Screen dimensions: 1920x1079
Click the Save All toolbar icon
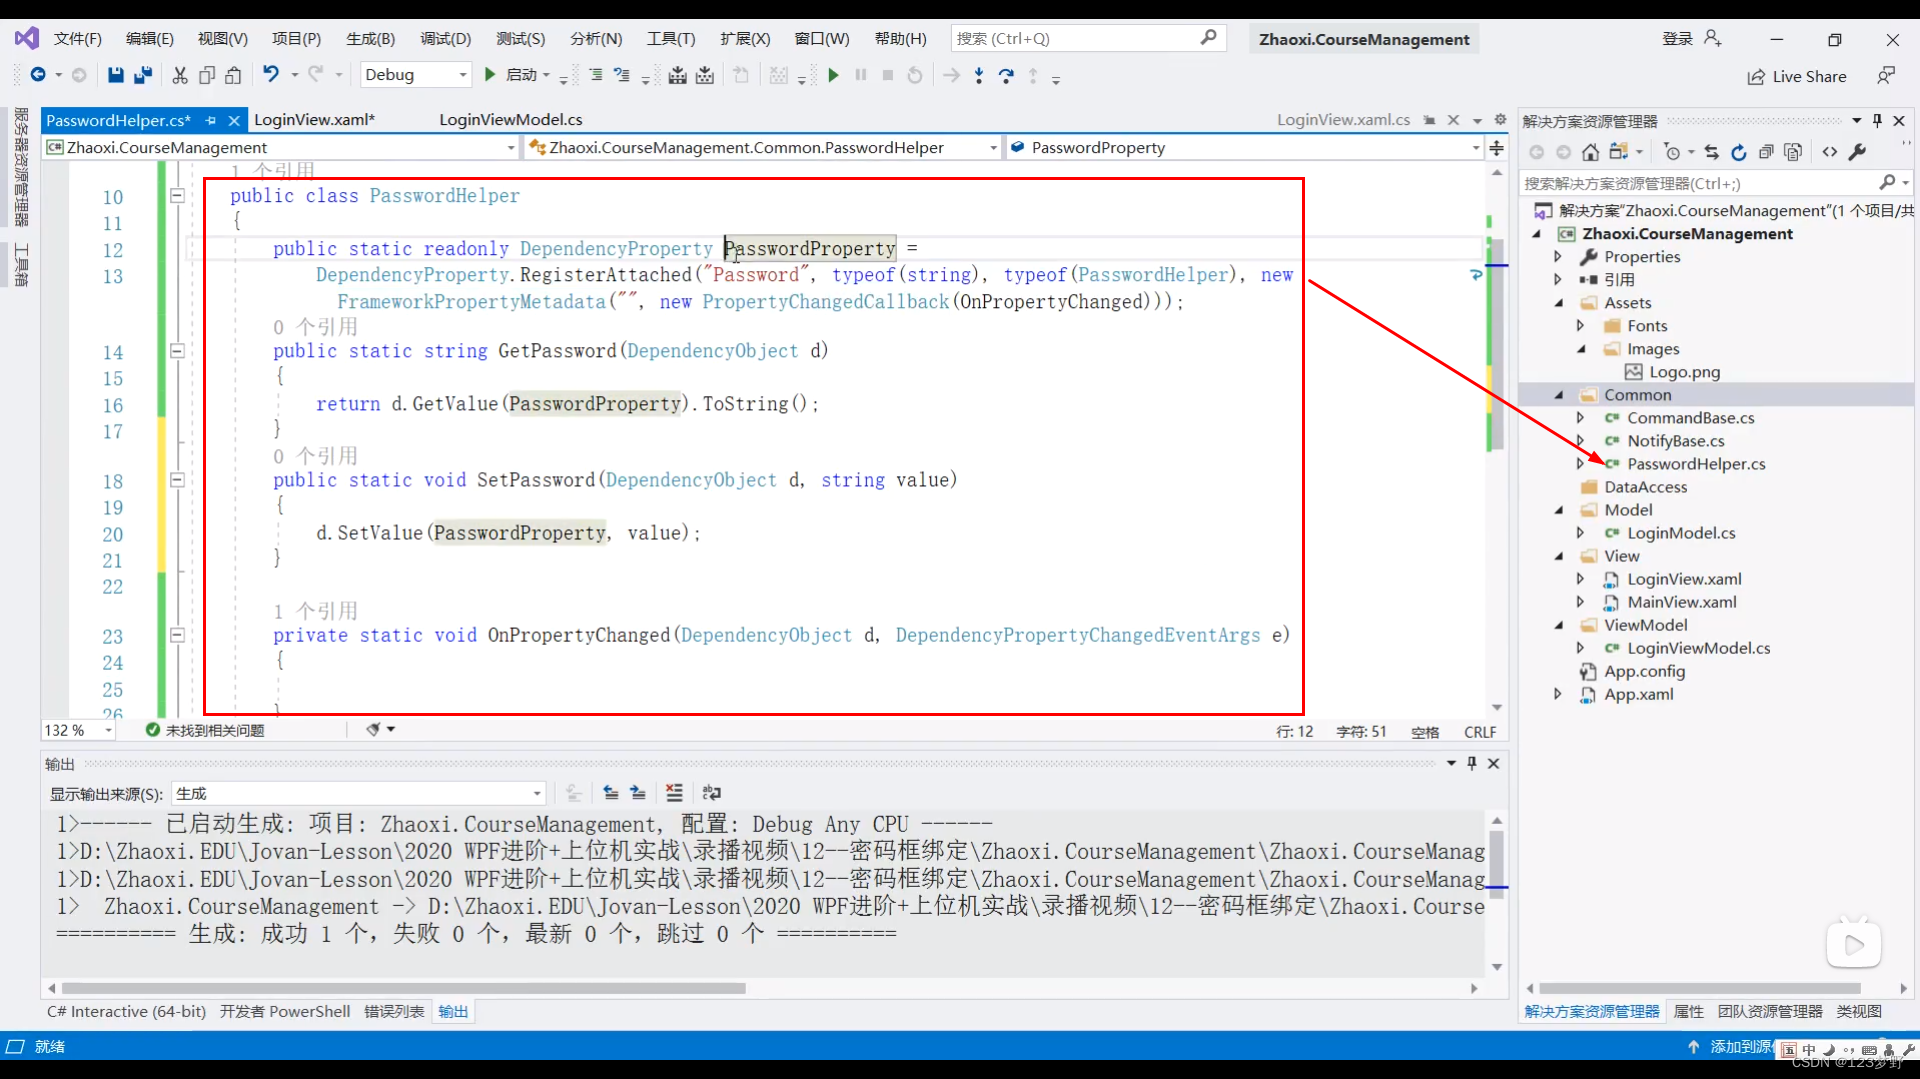[143, 75]
